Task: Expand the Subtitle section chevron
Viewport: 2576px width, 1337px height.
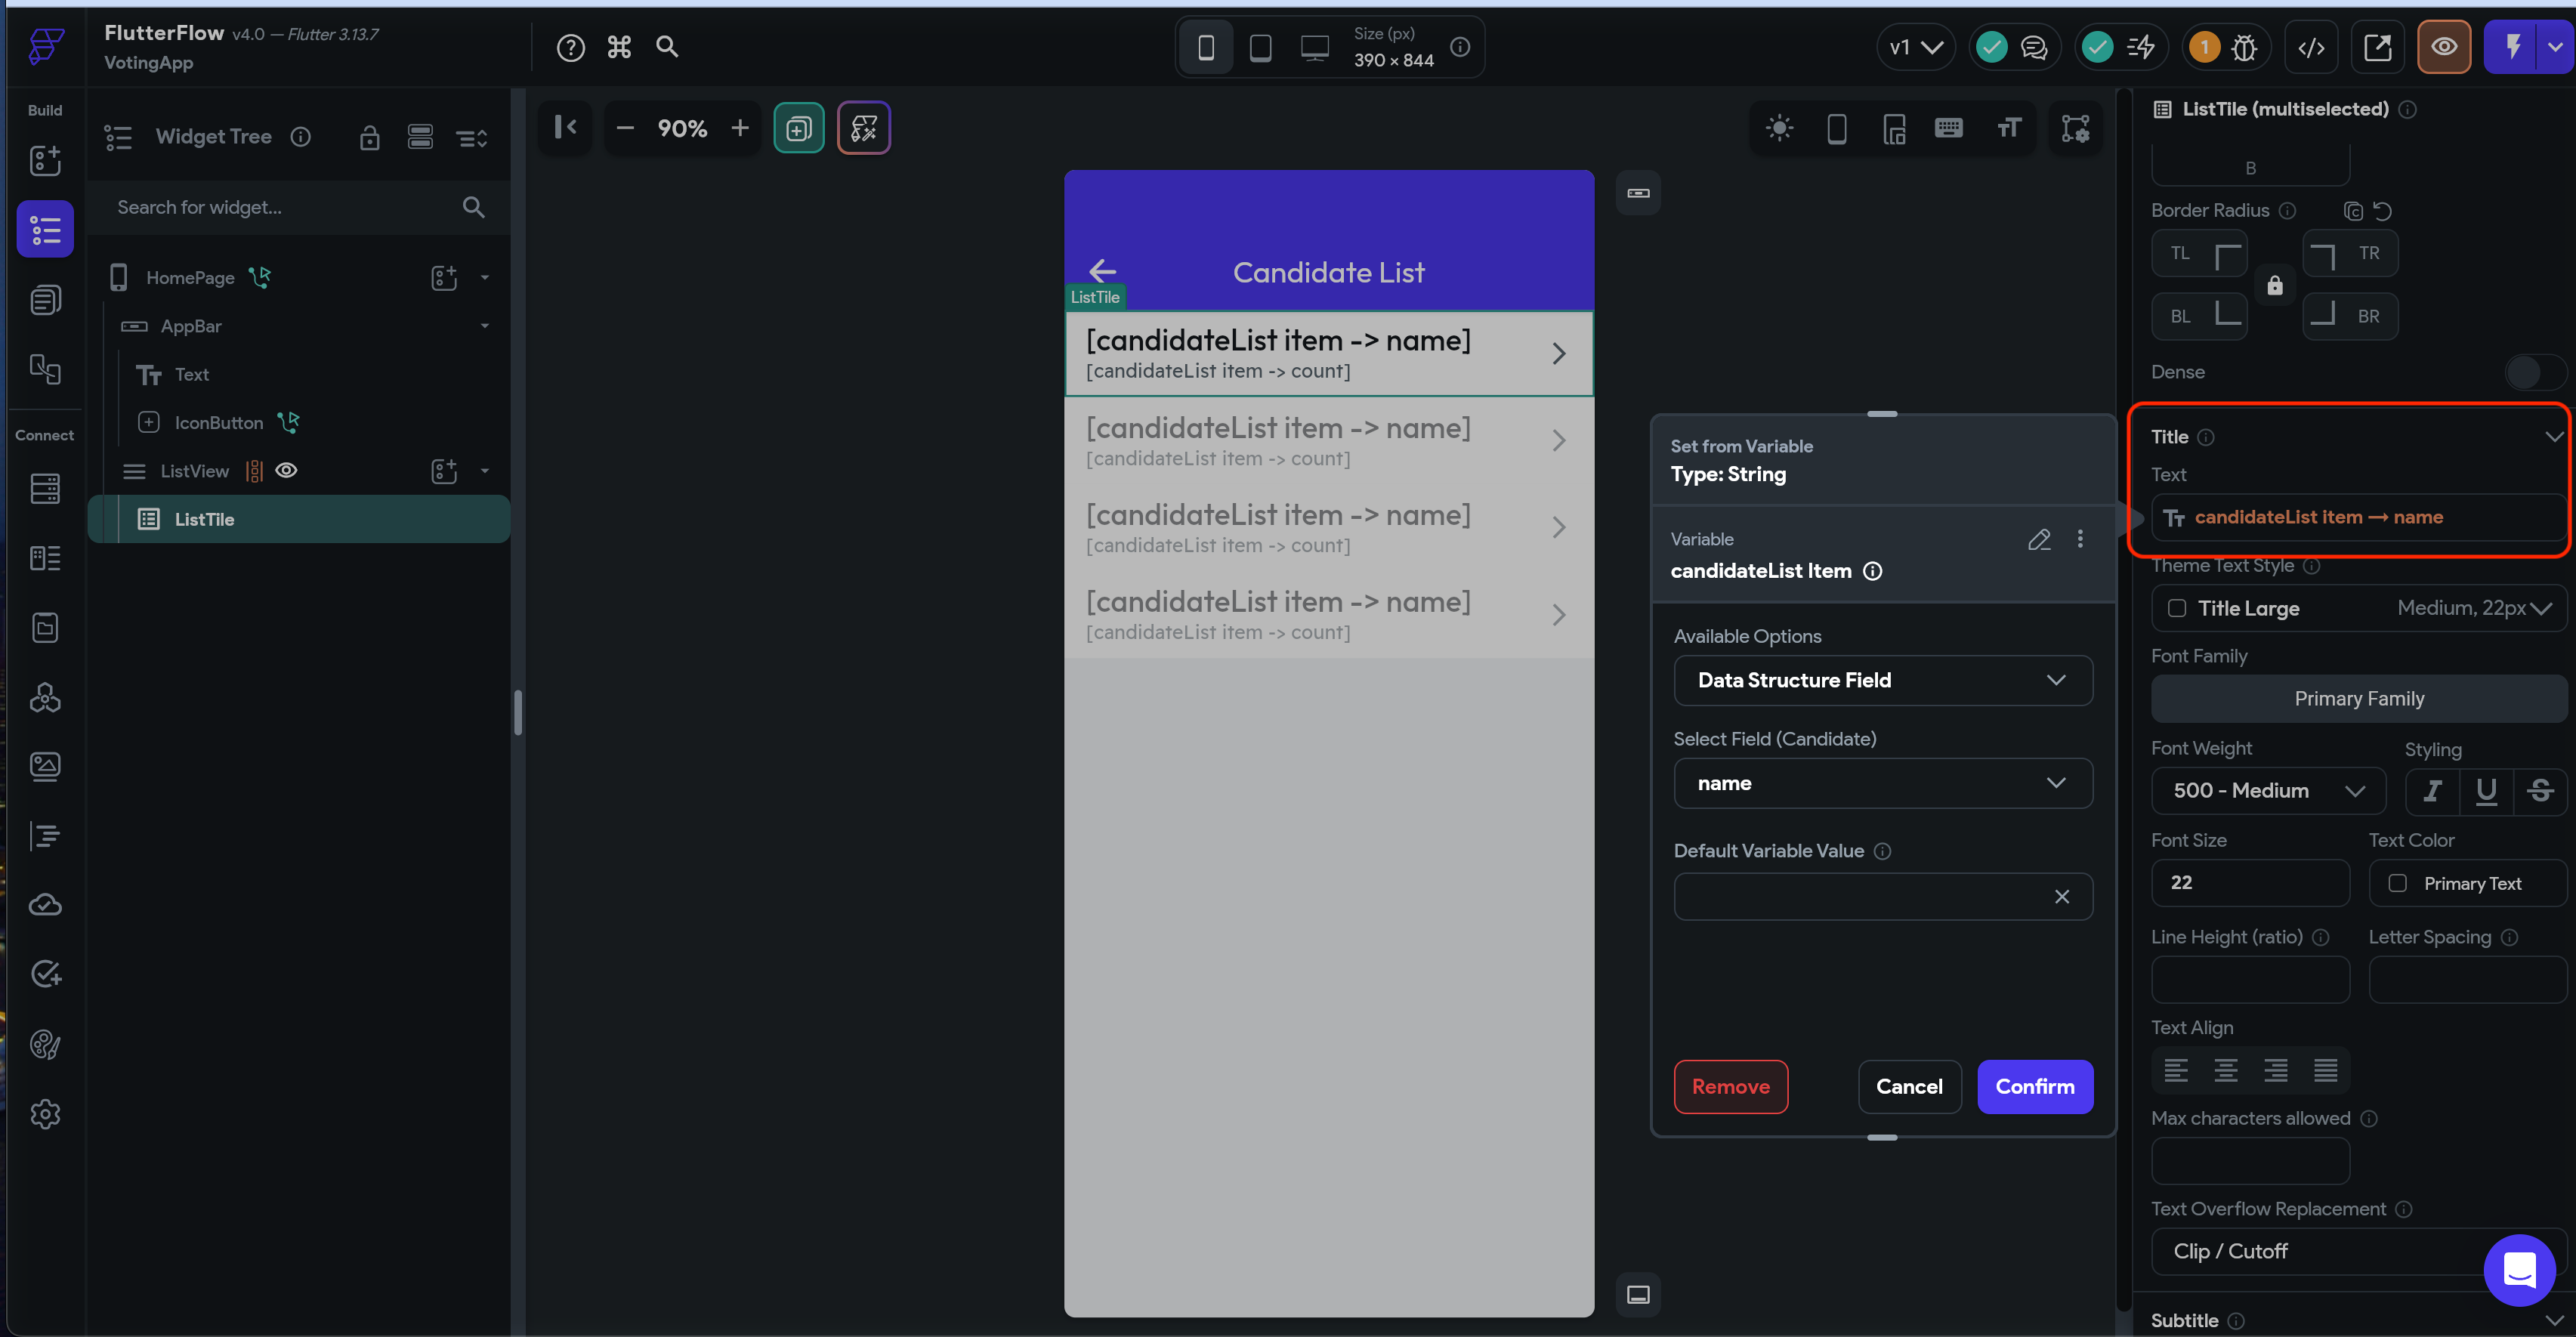Action: click(x=2554, y=1321)
